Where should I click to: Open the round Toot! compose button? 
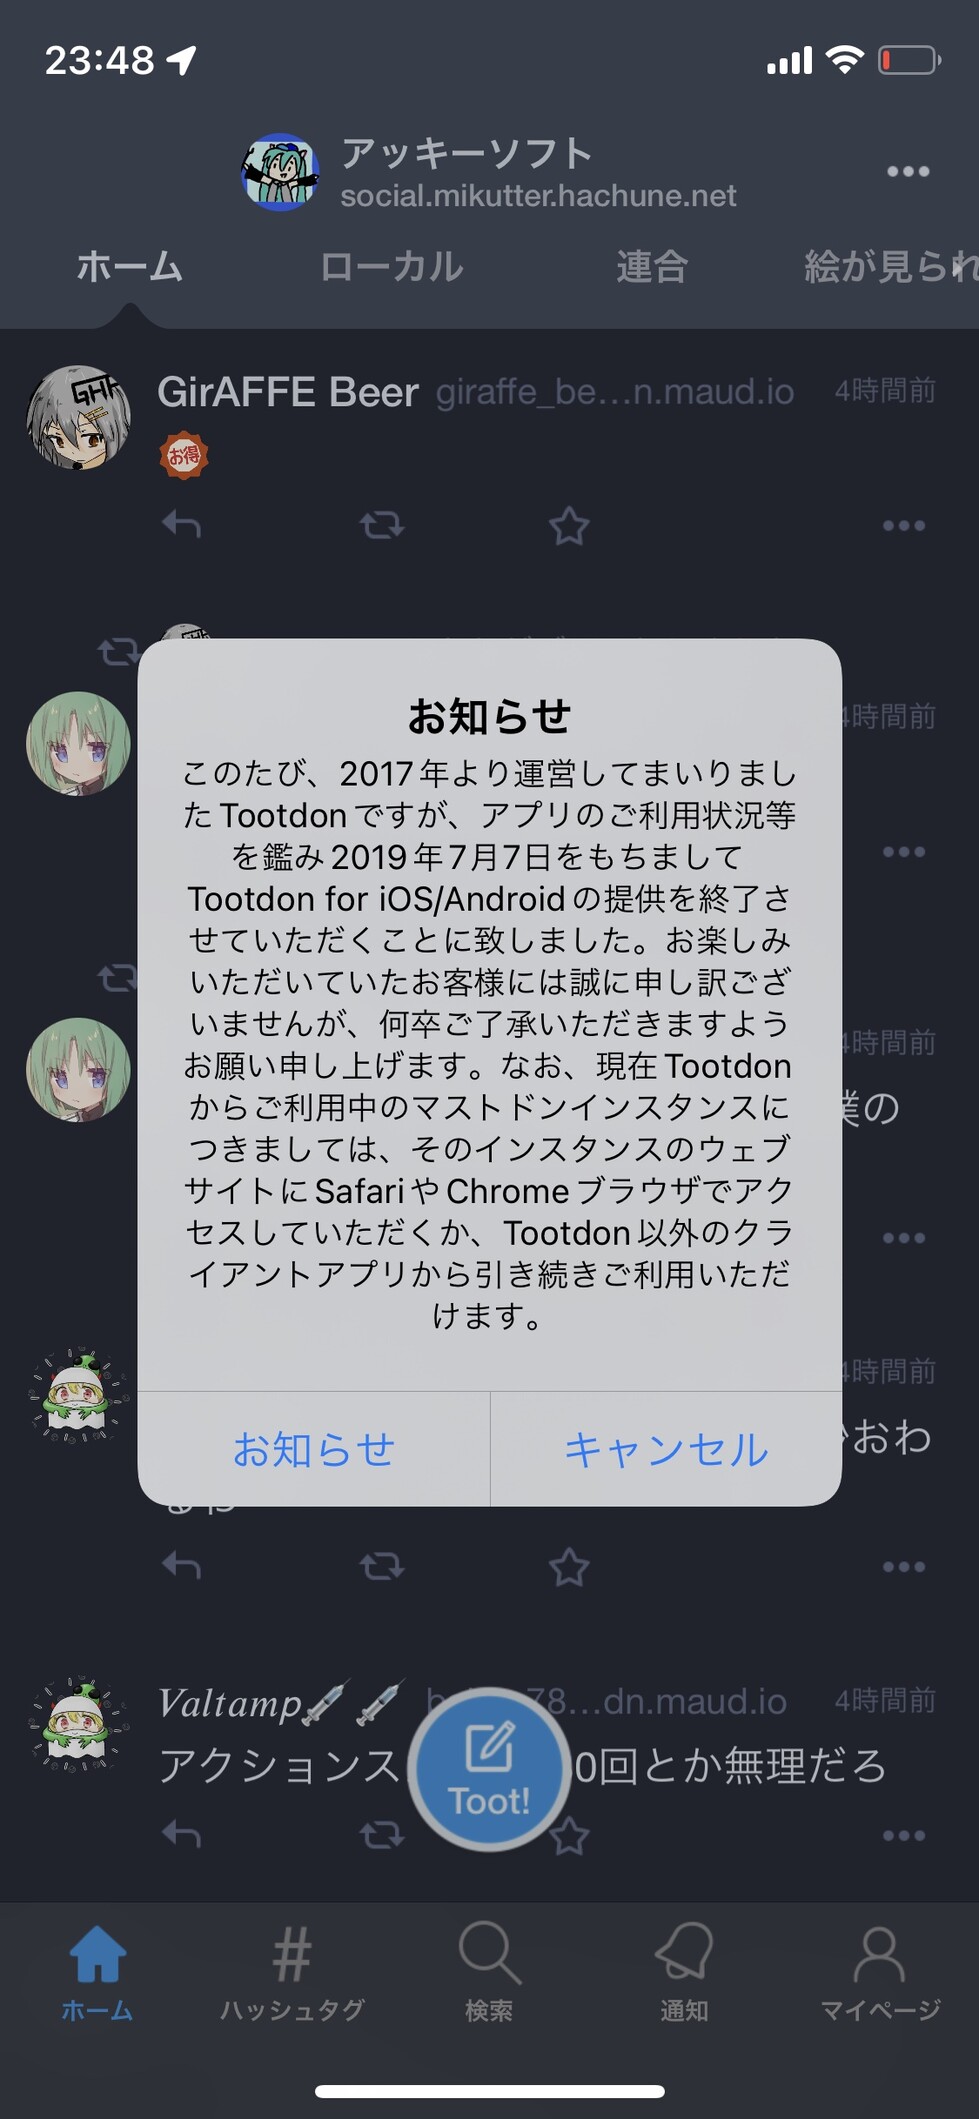(489, 1769)
